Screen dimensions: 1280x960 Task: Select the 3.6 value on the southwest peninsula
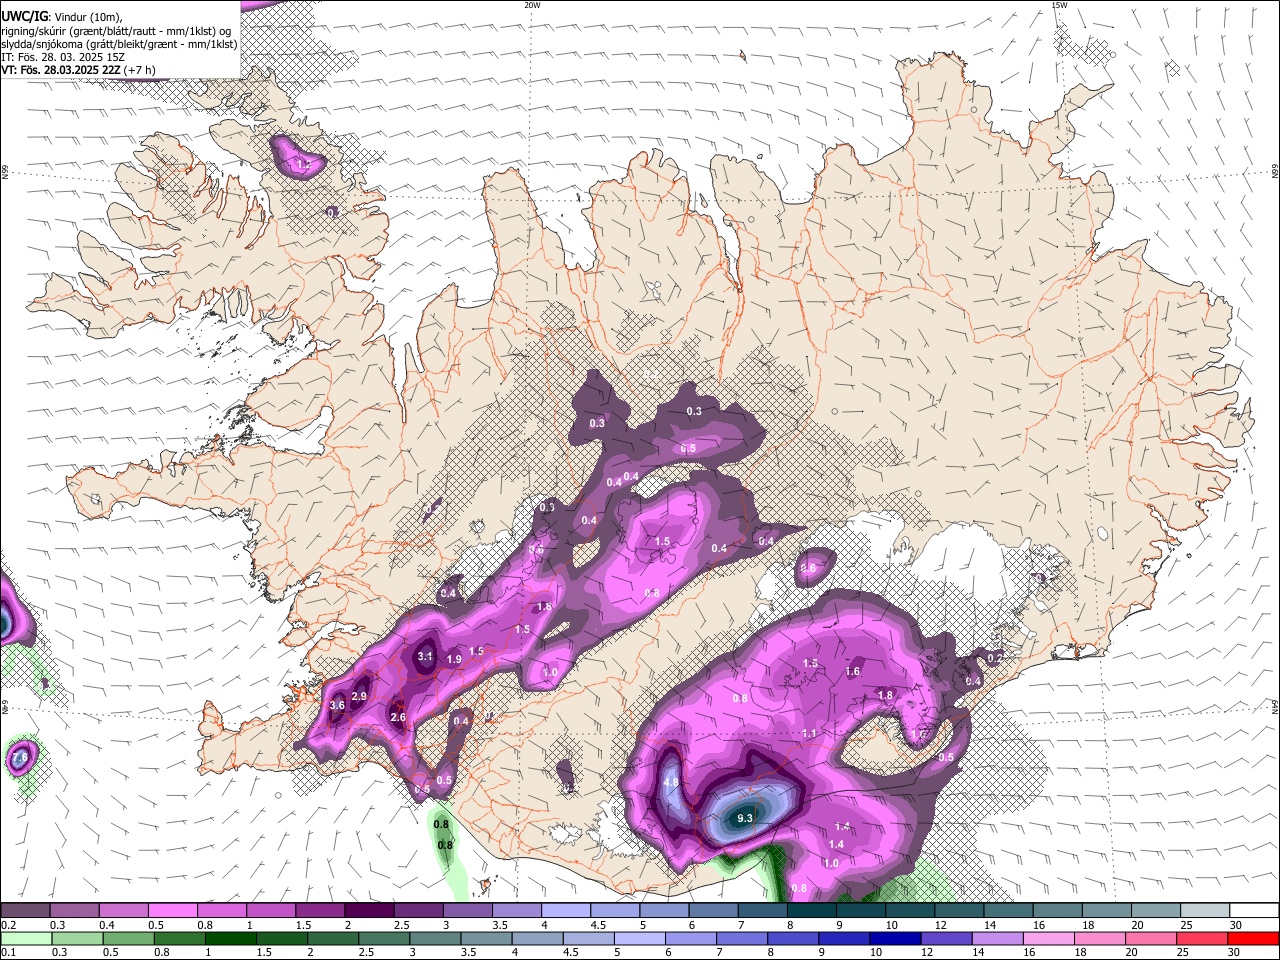point(337,705)
